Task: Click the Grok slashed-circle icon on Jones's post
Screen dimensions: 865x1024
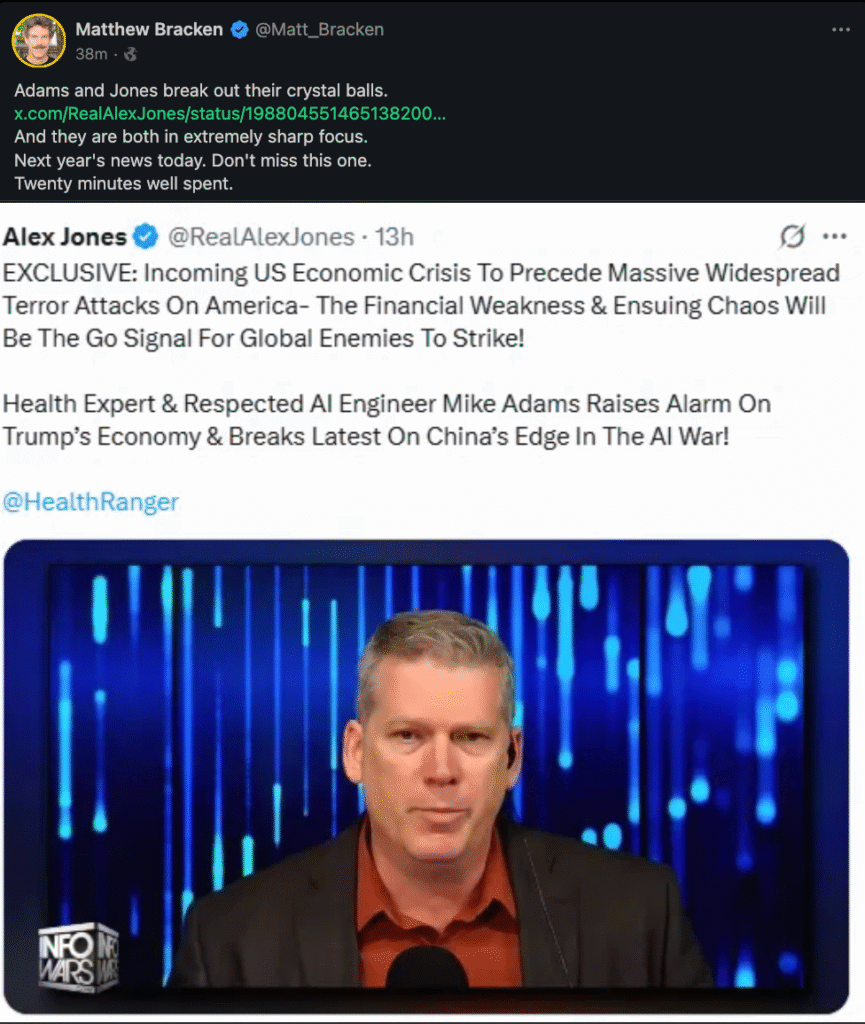Action: pos(792,236)
